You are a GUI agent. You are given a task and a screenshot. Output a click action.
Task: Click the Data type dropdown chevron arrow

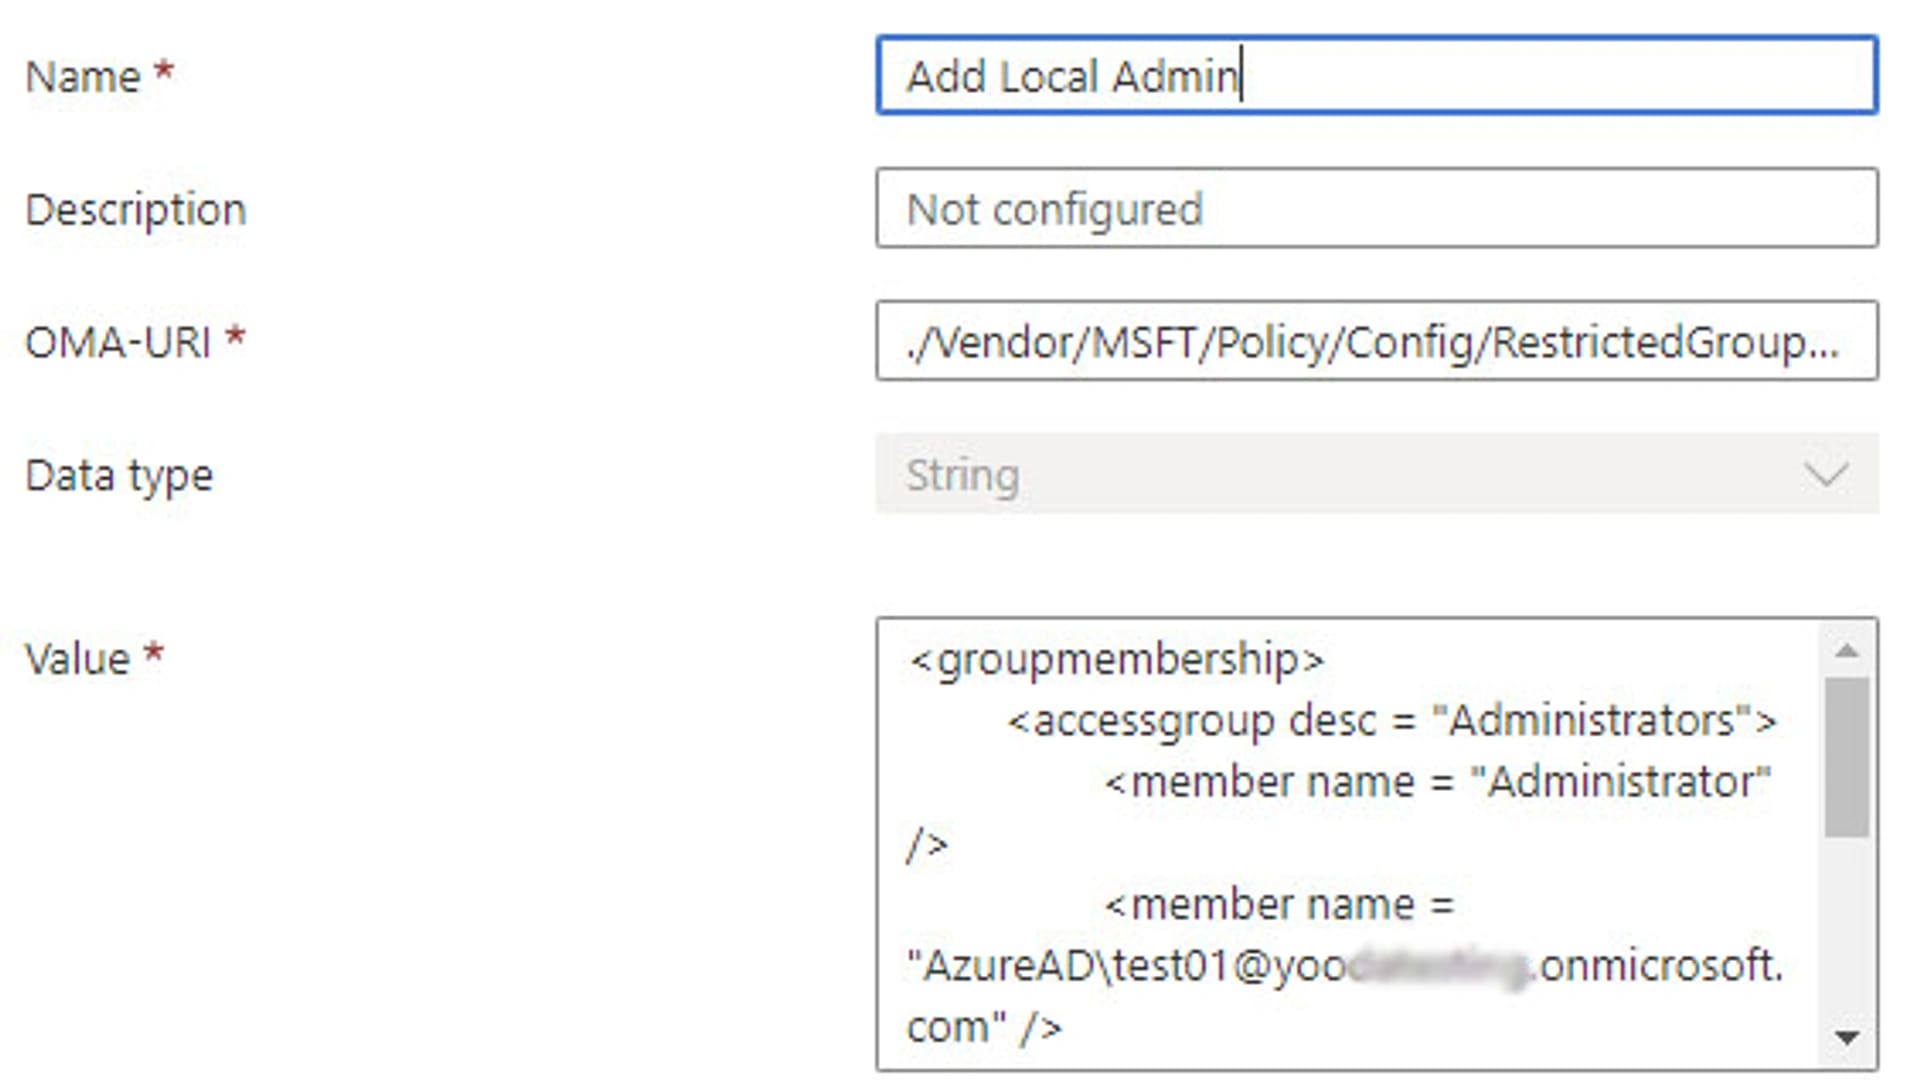pos(1826,474)
